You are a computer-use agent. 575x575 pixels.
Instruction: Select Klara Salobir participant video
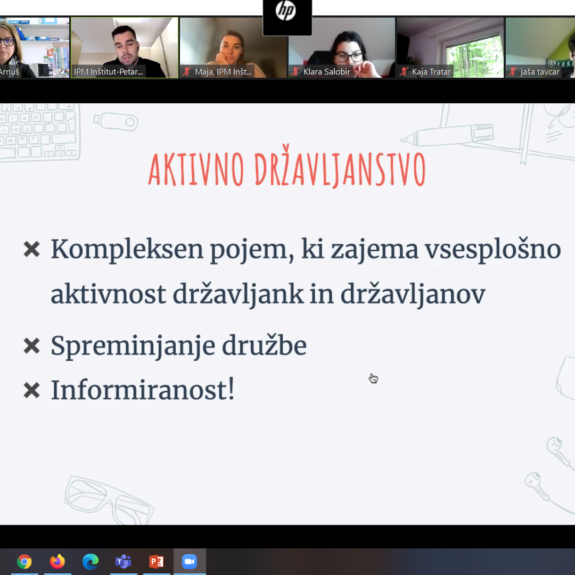coord(342,48)
